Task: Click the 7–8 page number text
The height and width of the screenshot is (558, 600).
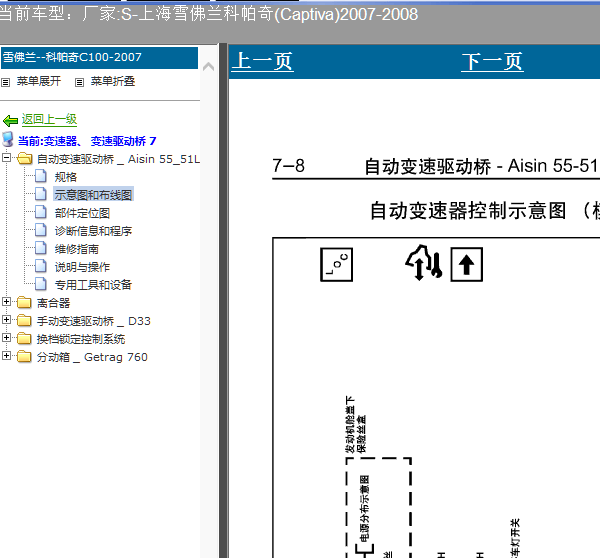Action: pos(289,166)
